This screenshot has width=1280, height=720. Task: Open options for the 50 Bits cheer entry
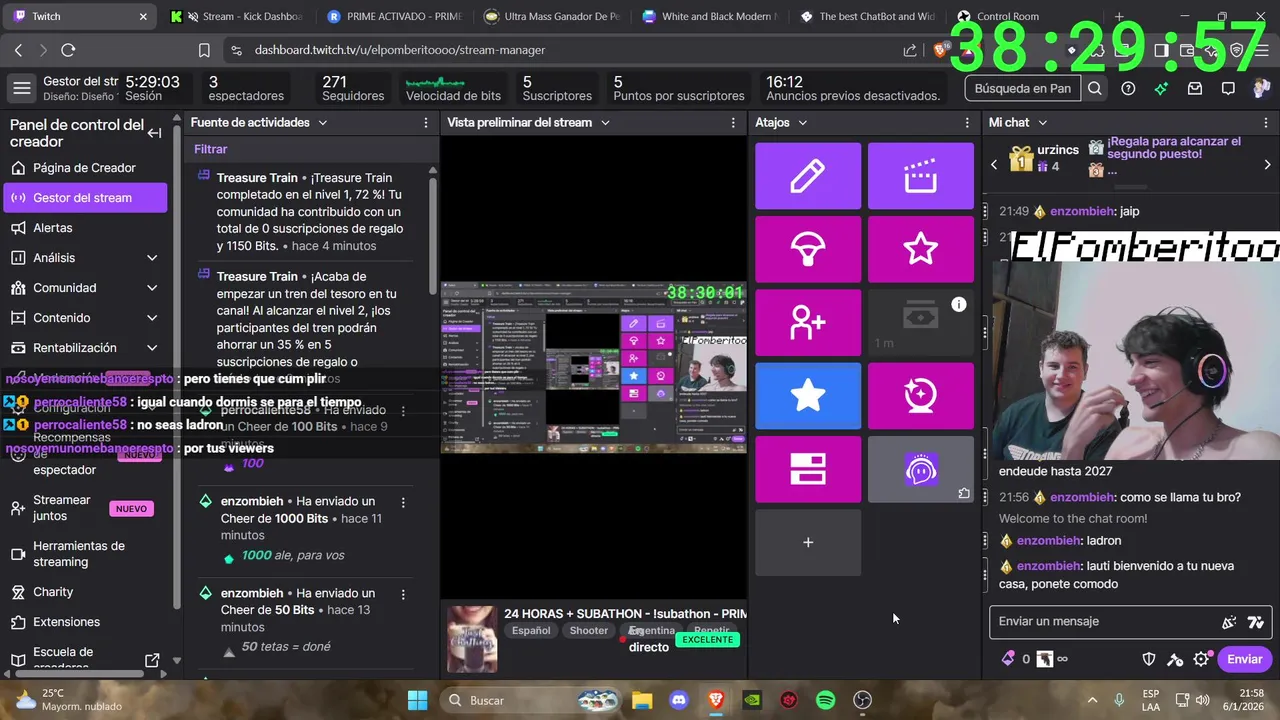403,594
